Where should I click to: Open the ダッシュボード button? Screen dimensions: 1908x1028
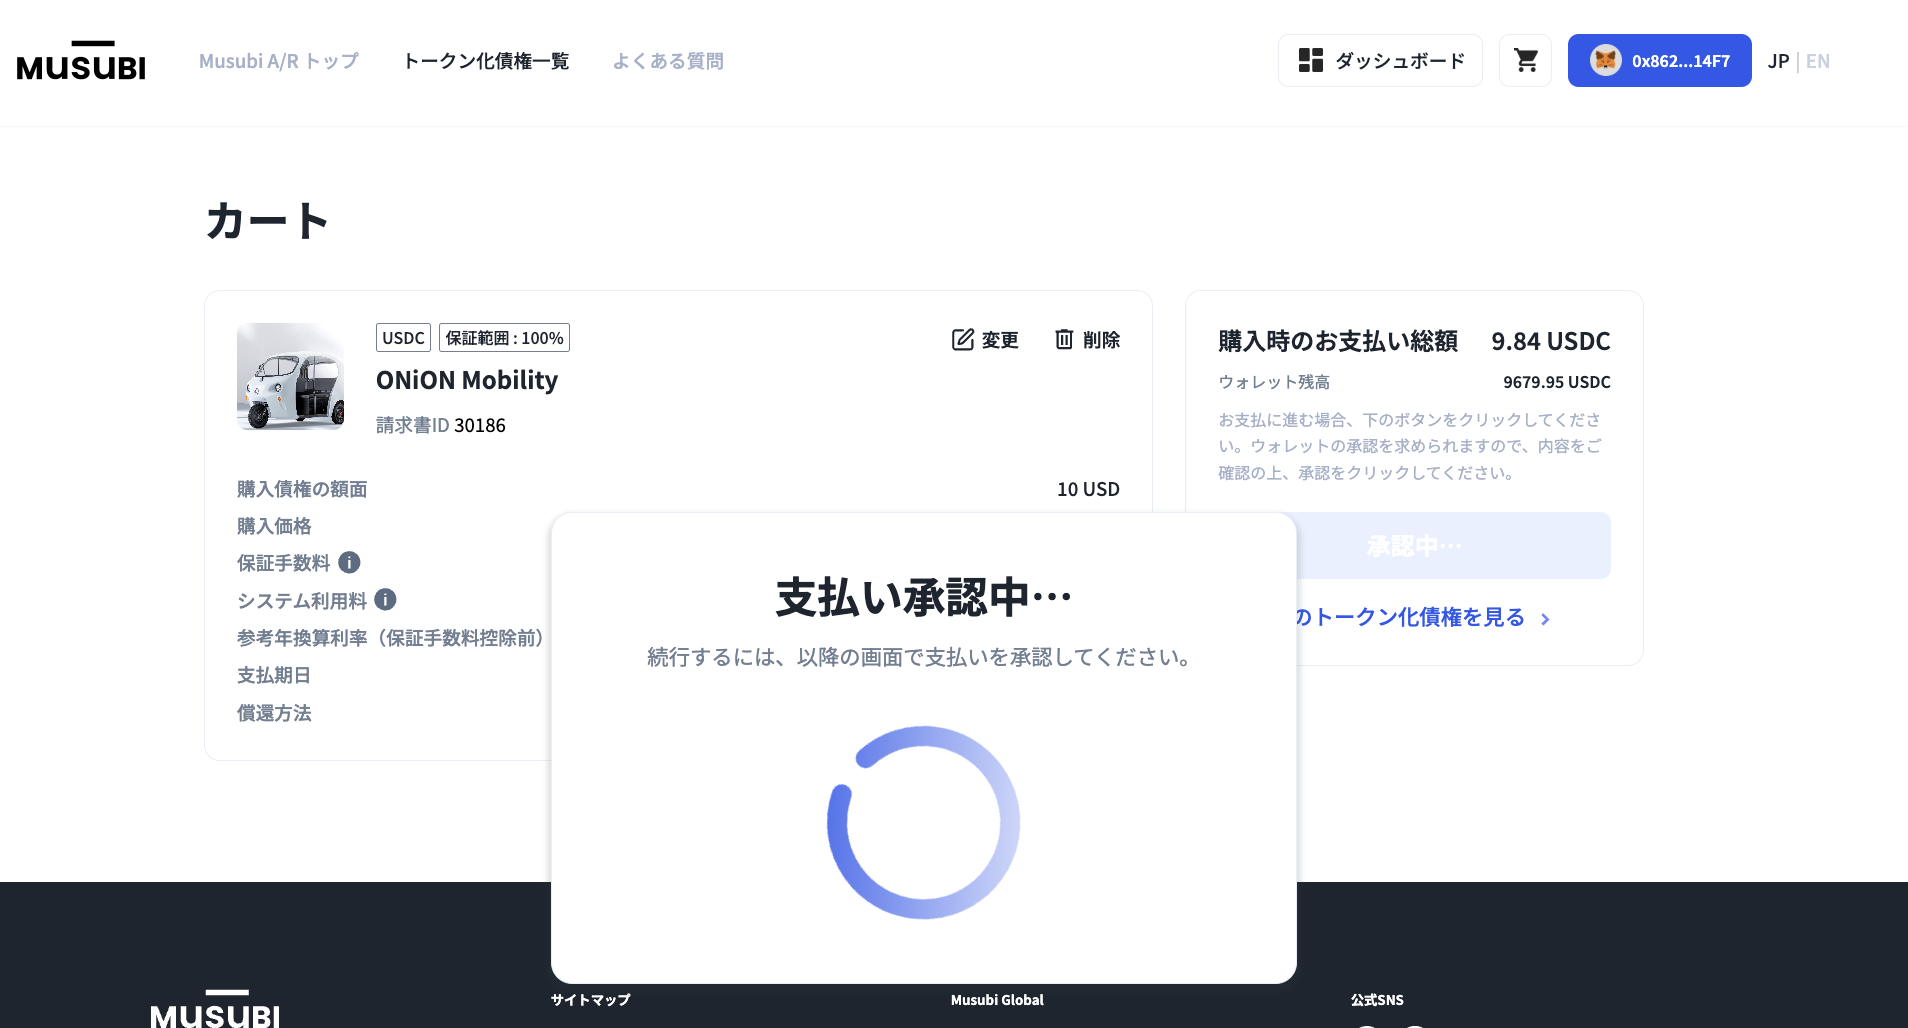coord(1380,60)
